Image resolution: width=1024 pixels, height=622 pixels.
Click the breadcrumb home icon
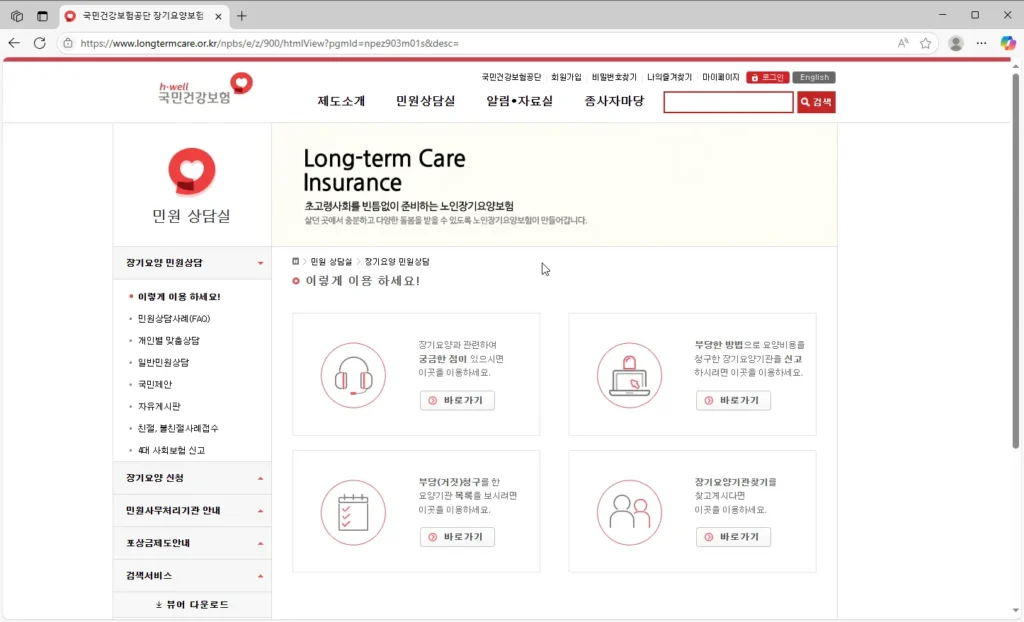coord(295,261)
